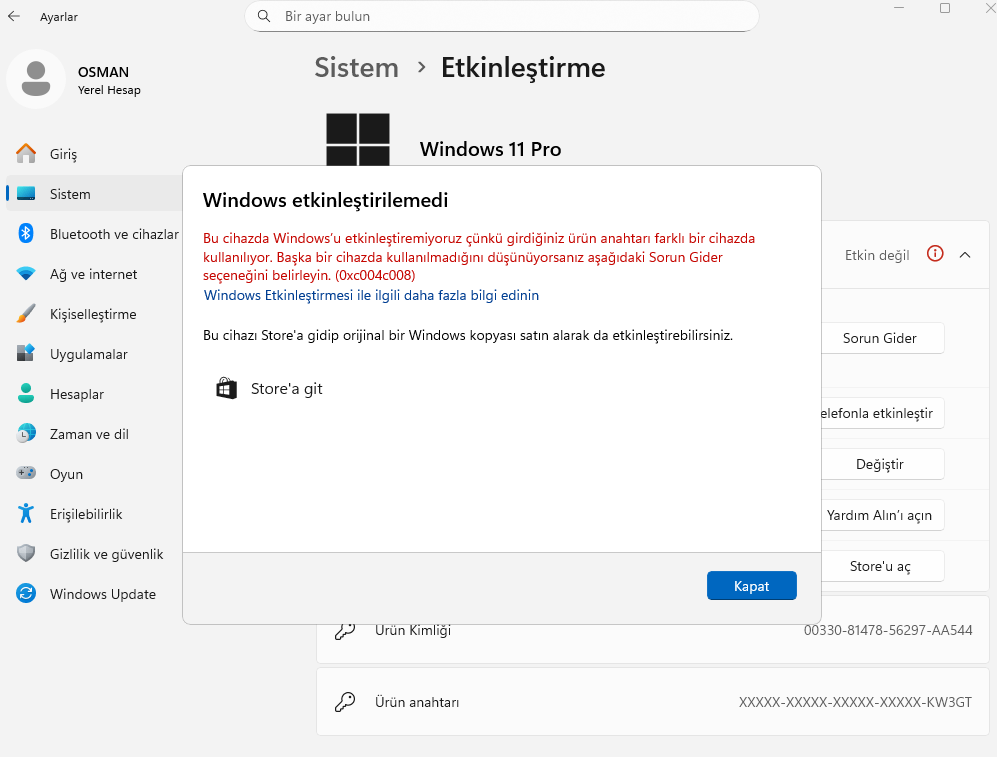997x757 pixels.
Task: Open Oyun settings
Action: pyautogui.click(x=93, y=474)
